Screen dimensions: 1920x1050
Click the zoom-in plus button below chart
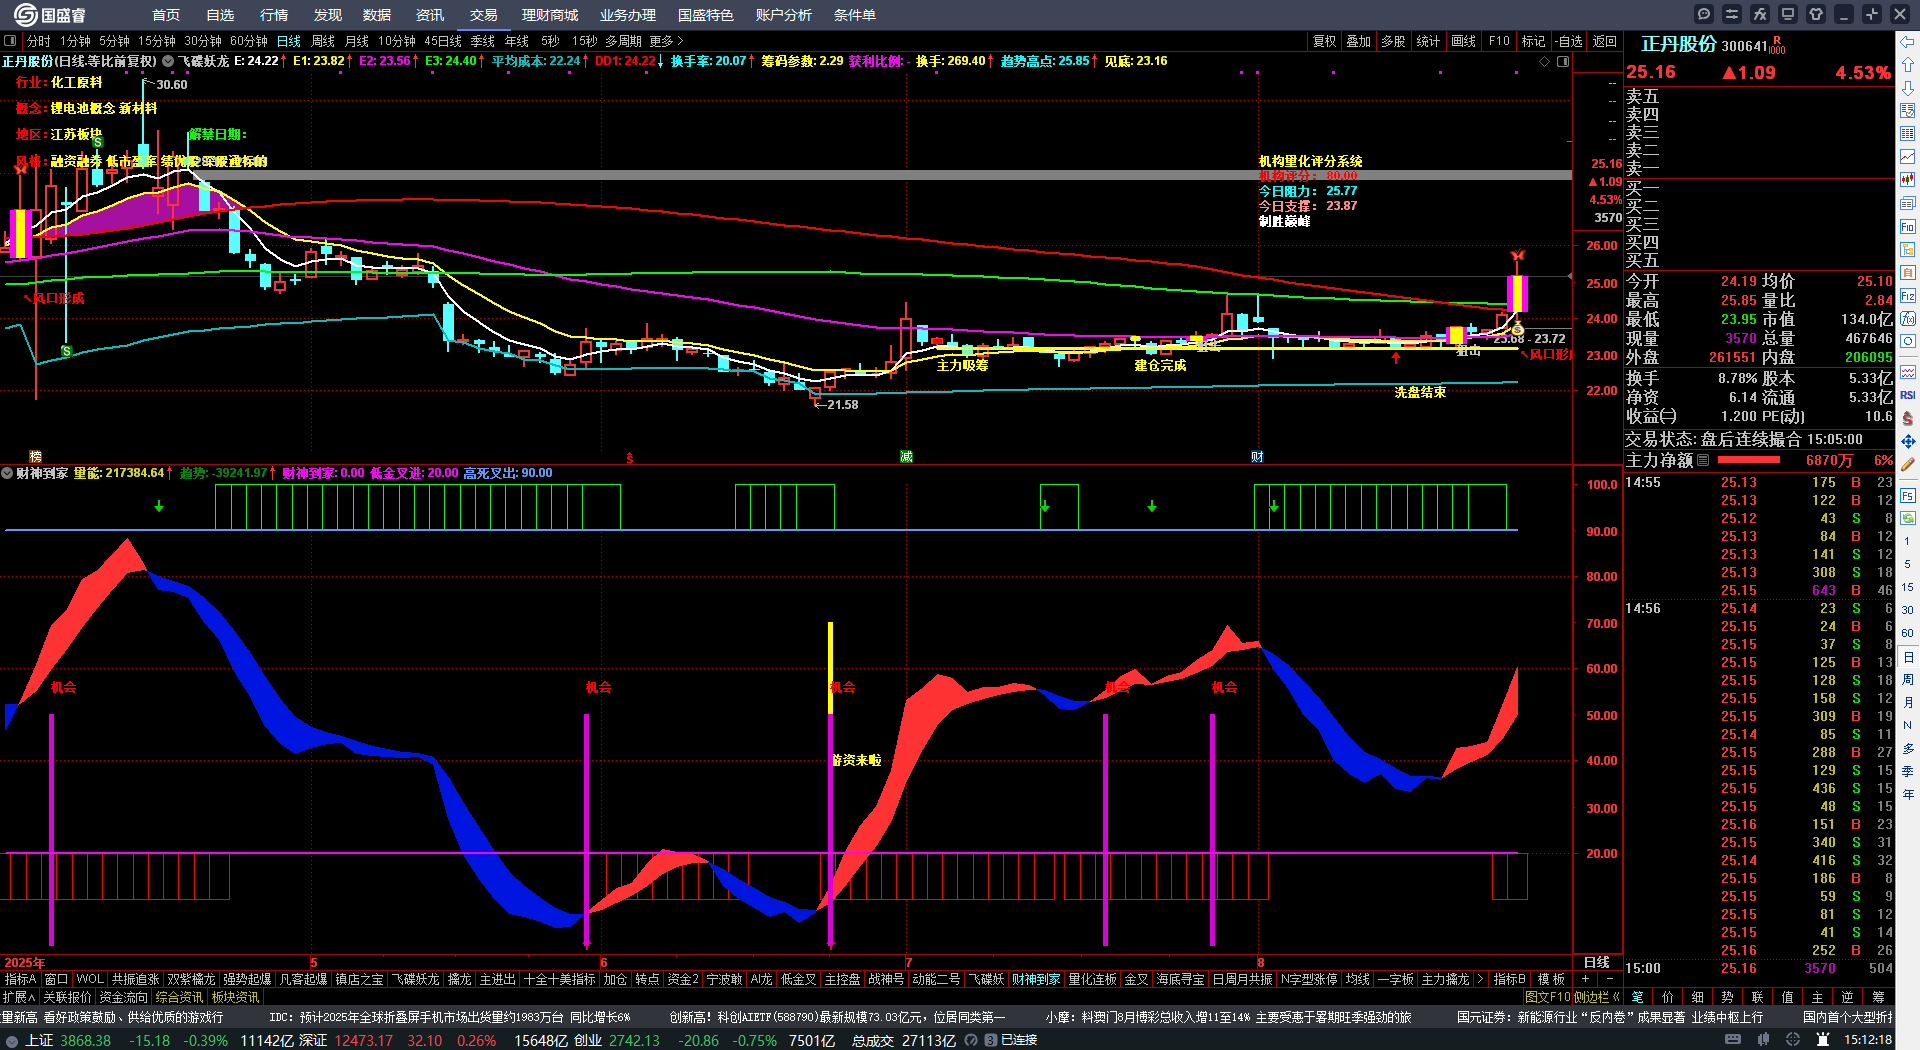[1586, 979]
